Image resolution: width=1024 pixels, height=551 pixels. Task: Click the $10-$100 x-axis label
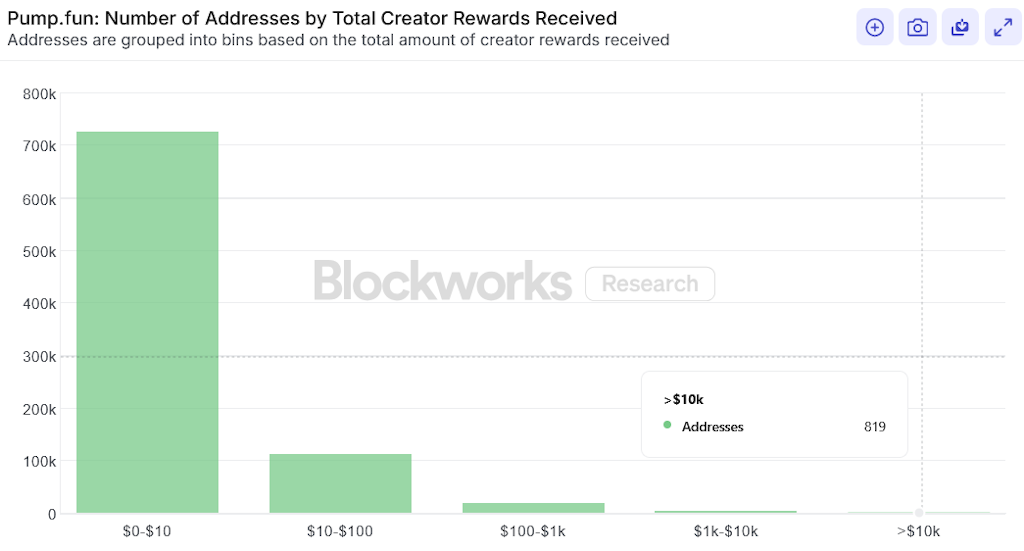pos(340,531)
